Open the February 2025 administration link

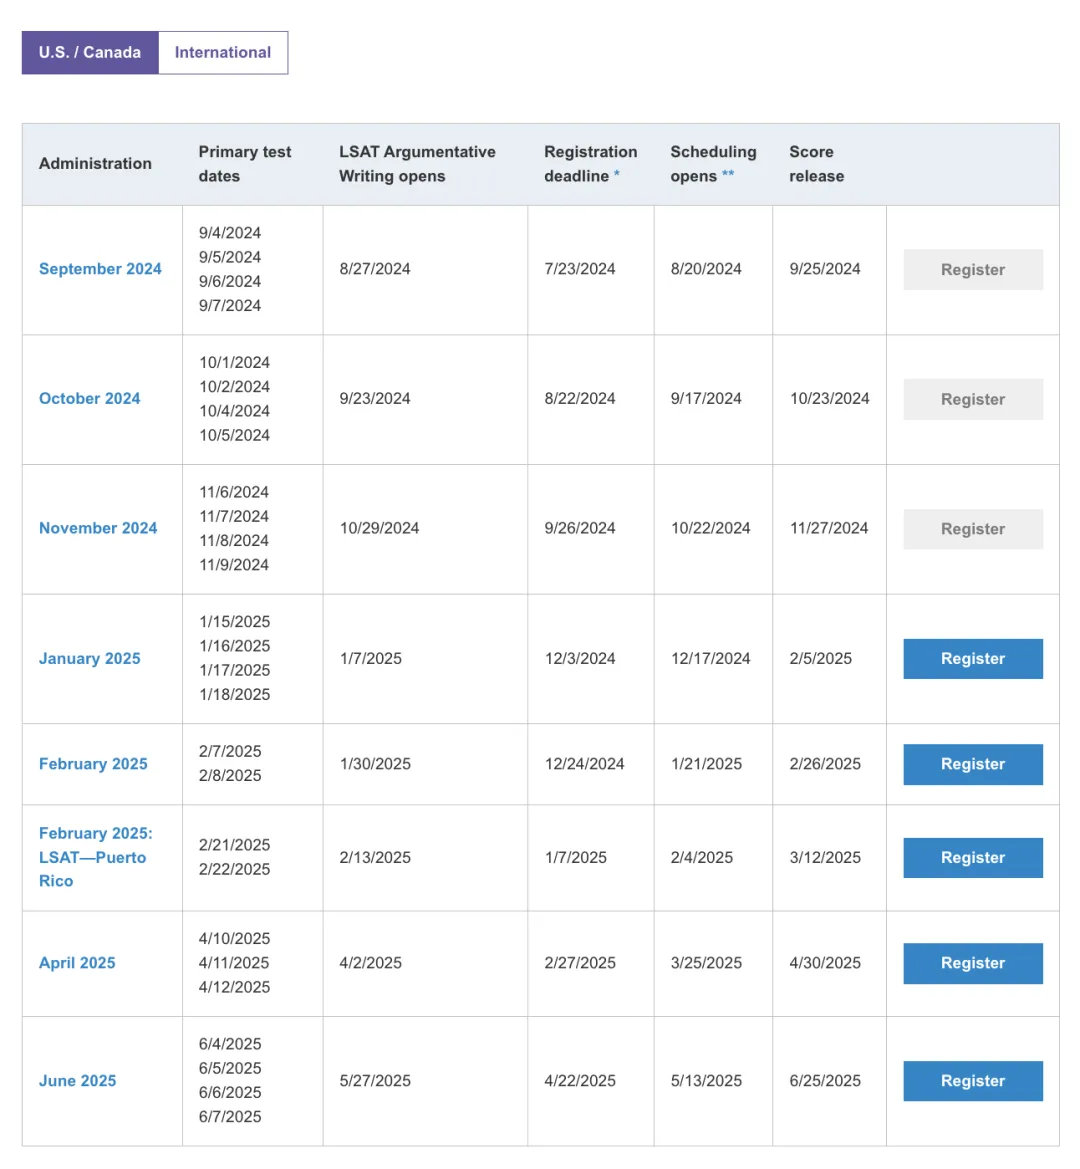pyautogui.click(x=93, y=764)
